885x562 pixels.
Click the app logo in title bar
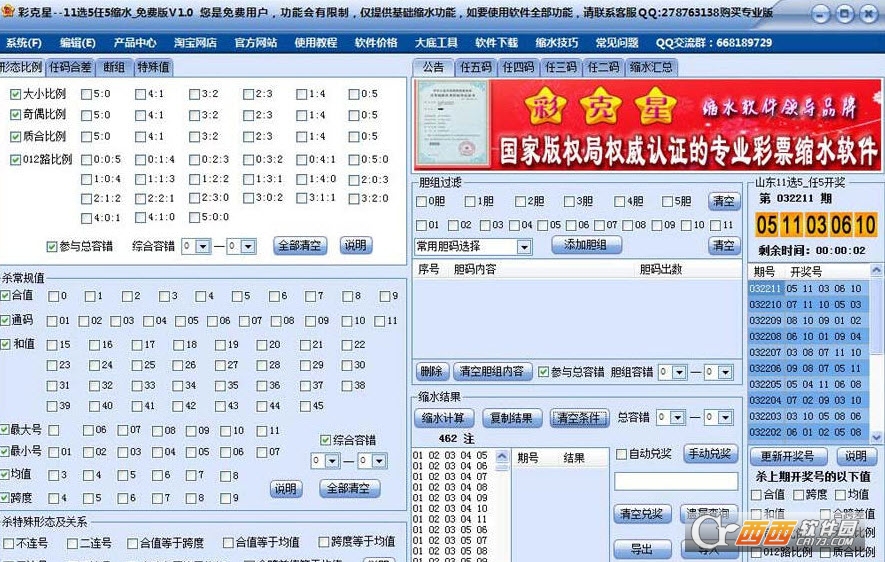tap(7, 11)
